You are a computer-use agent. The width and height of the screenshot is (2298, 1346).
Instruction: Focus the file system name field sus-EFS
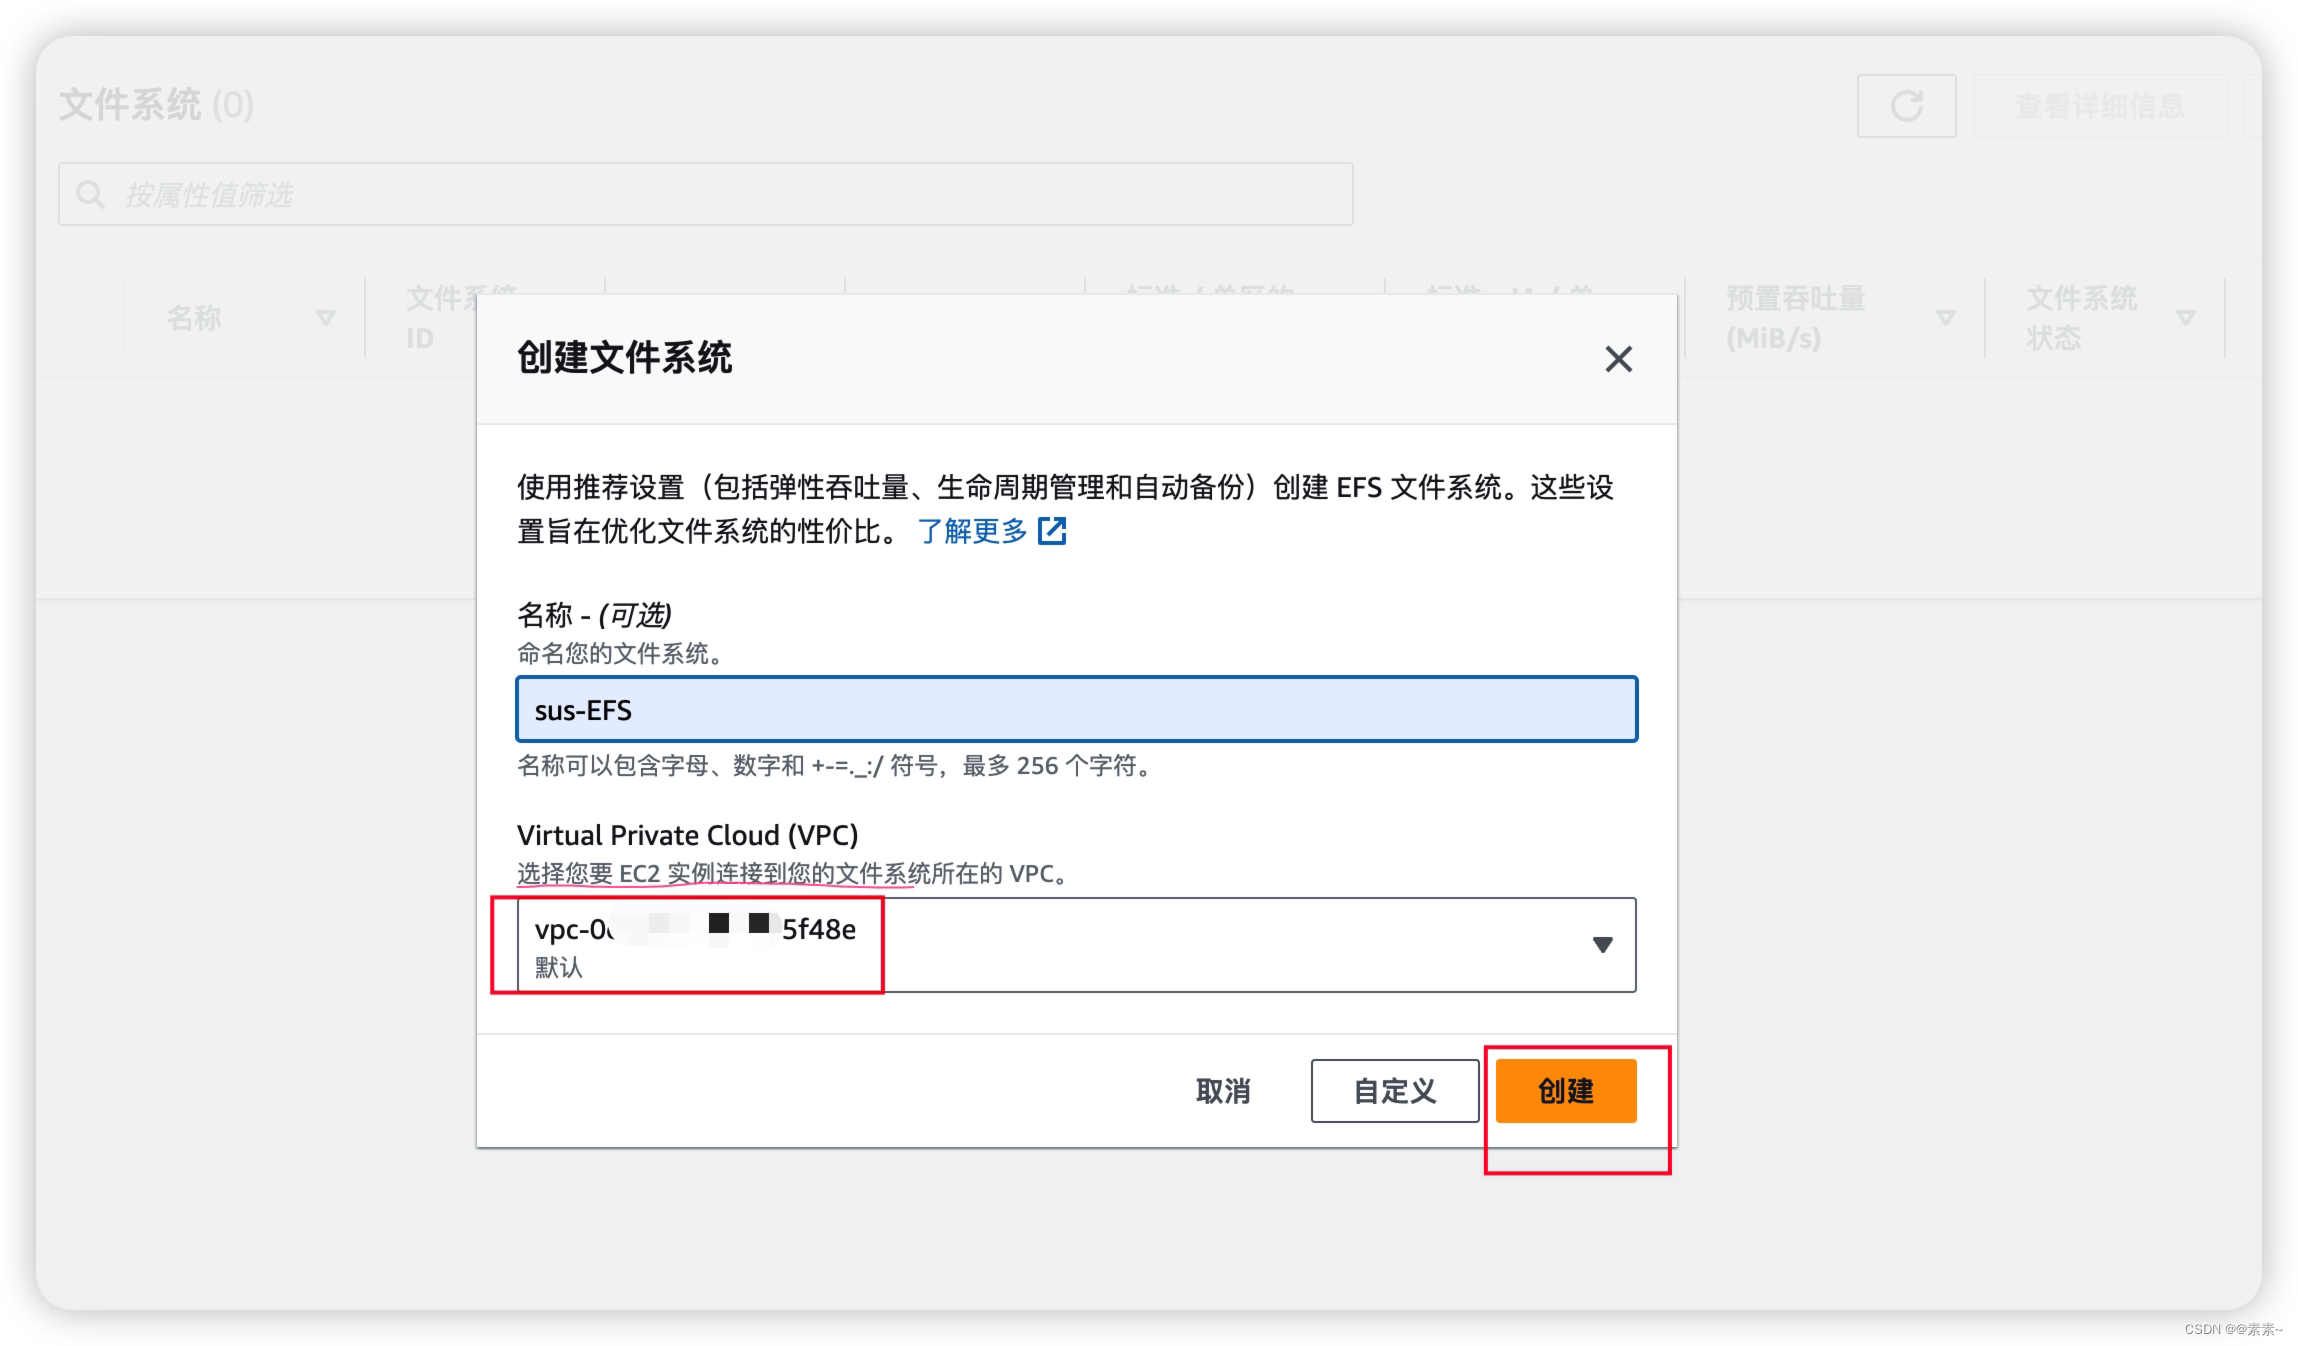pyautogui.click(x=1076, y=709)
